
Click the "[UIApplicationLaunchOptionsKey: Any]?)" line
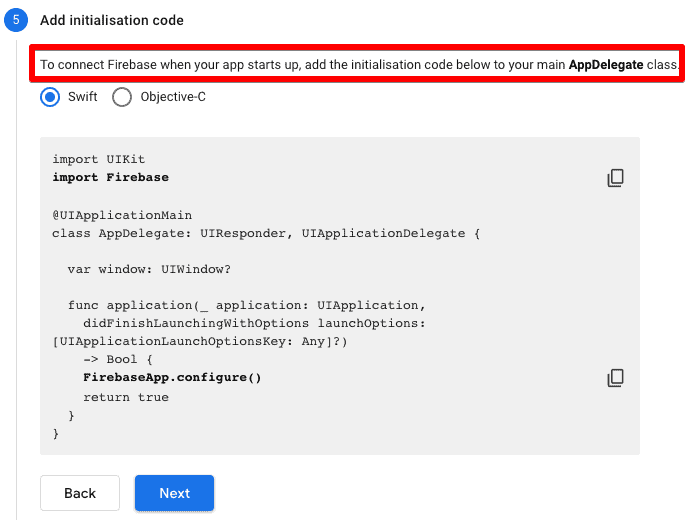click(200, 341)
